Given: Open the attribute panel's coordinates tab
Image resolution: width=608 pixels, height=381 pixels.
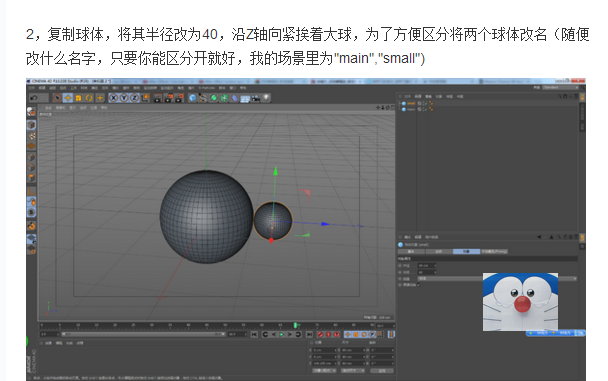Looking at the screenshot, I should point(438,252).
